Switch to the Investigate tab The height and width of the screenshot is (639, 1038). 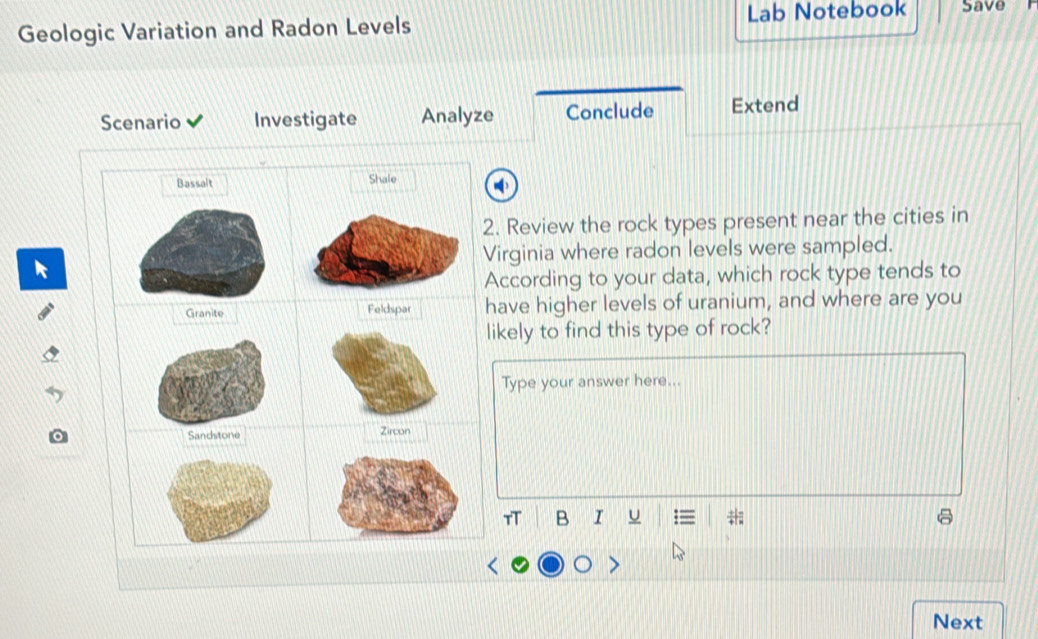(x=305, y=119)
